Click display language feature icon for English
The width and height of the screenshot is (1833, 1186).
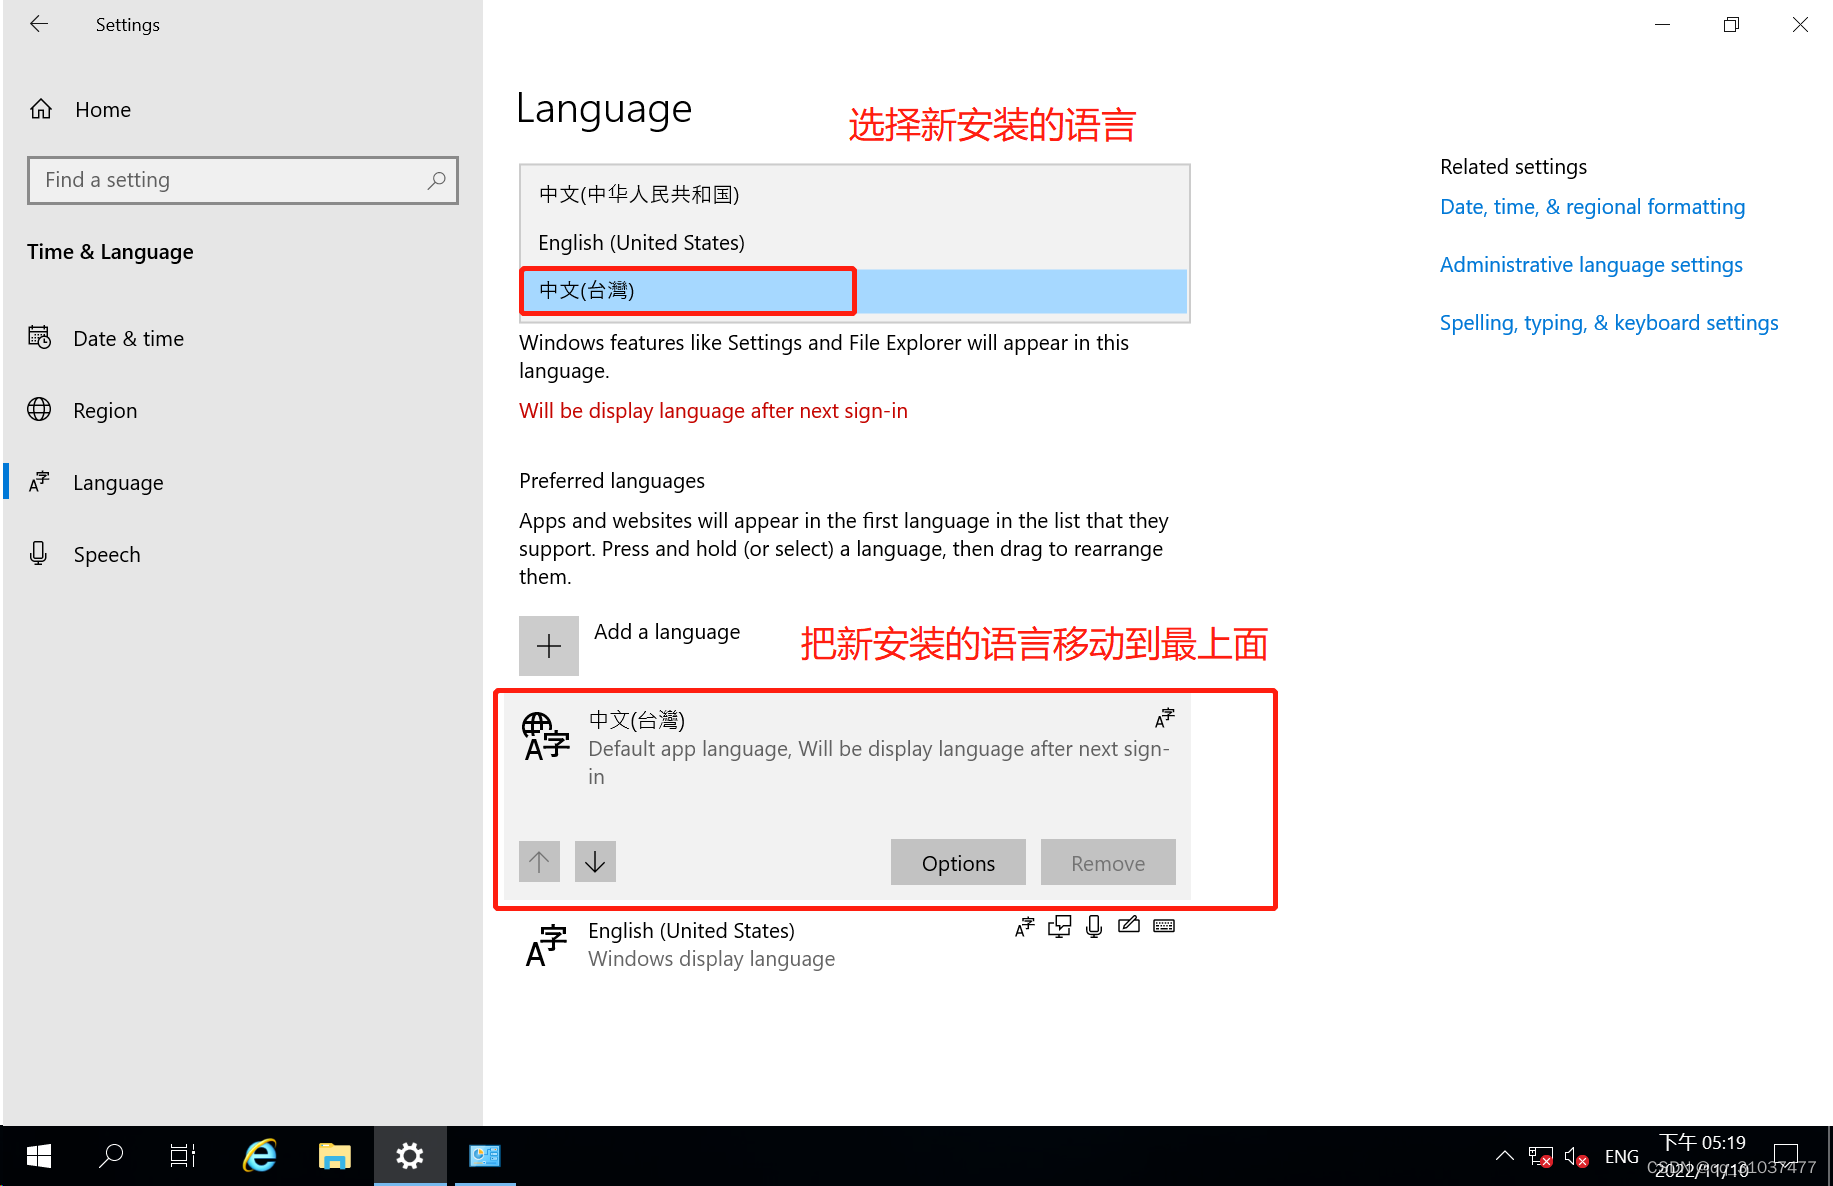click(x=1025, y=927)
